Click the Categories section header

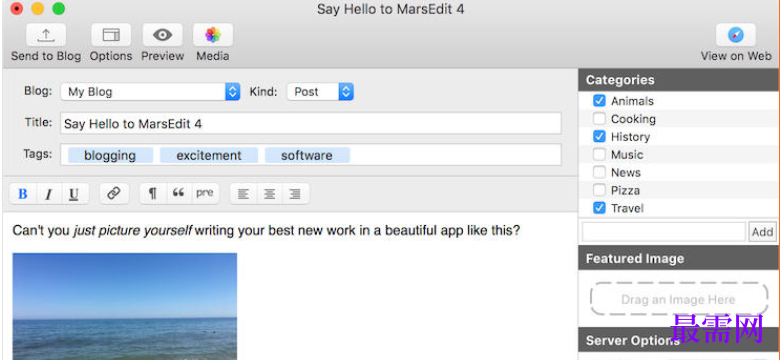pyautogui.click(x=678, y=80)
